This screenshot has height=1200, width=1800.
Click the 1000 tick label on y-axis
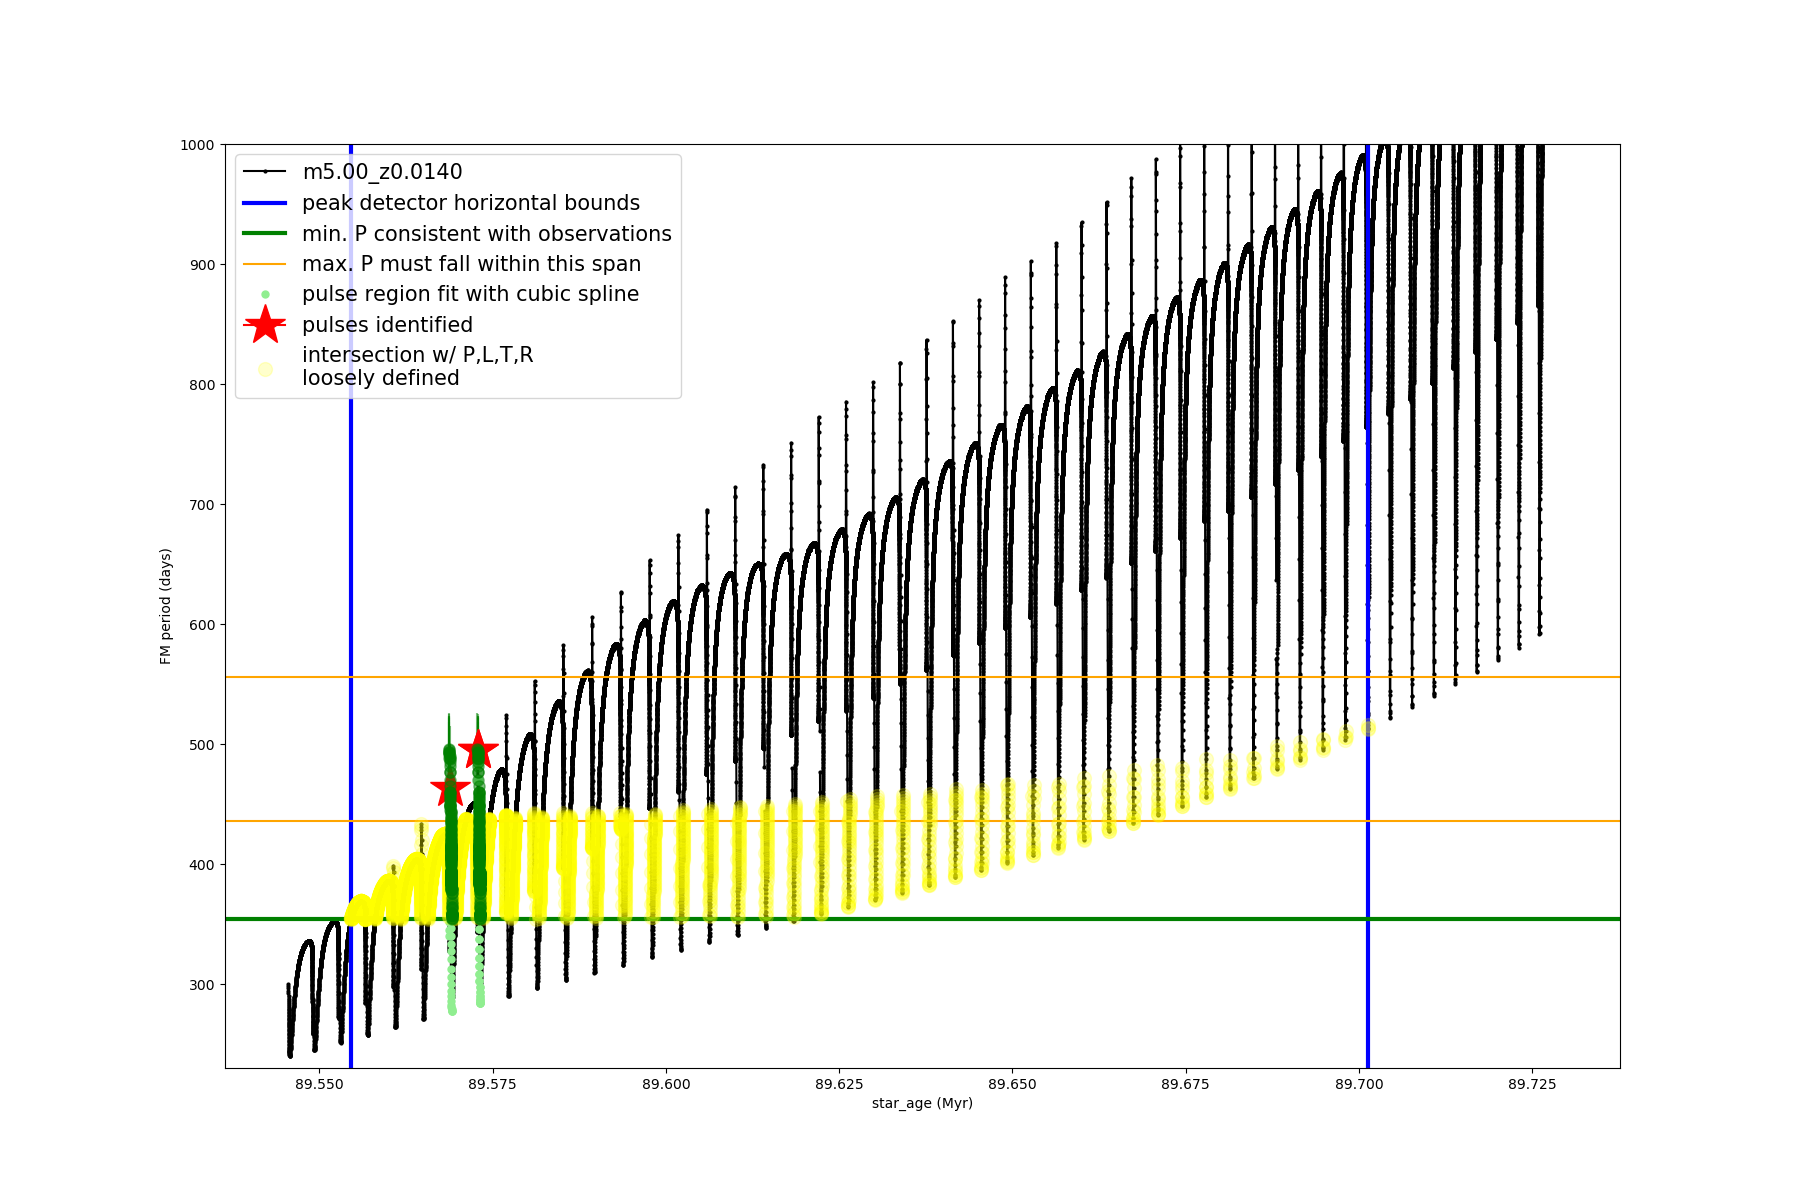click(x=197, y=145)
